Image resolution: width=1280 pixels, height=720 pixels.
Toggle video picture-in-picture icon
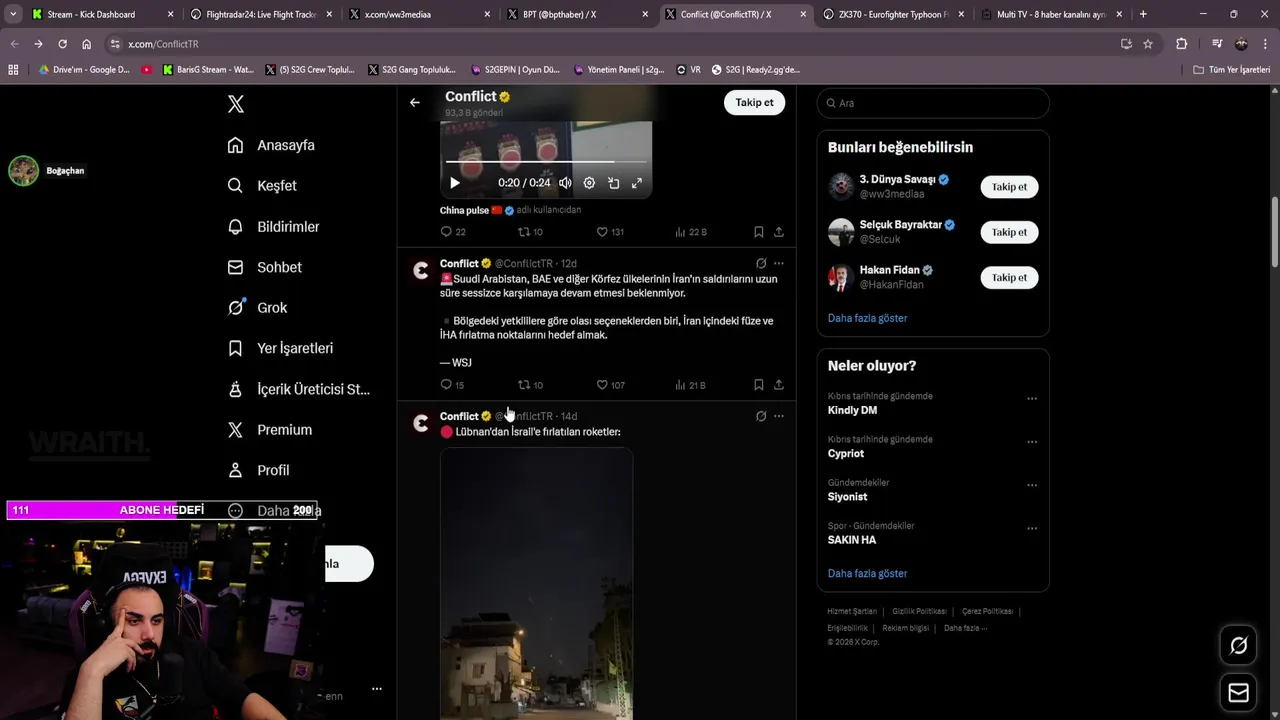point(613,183)
